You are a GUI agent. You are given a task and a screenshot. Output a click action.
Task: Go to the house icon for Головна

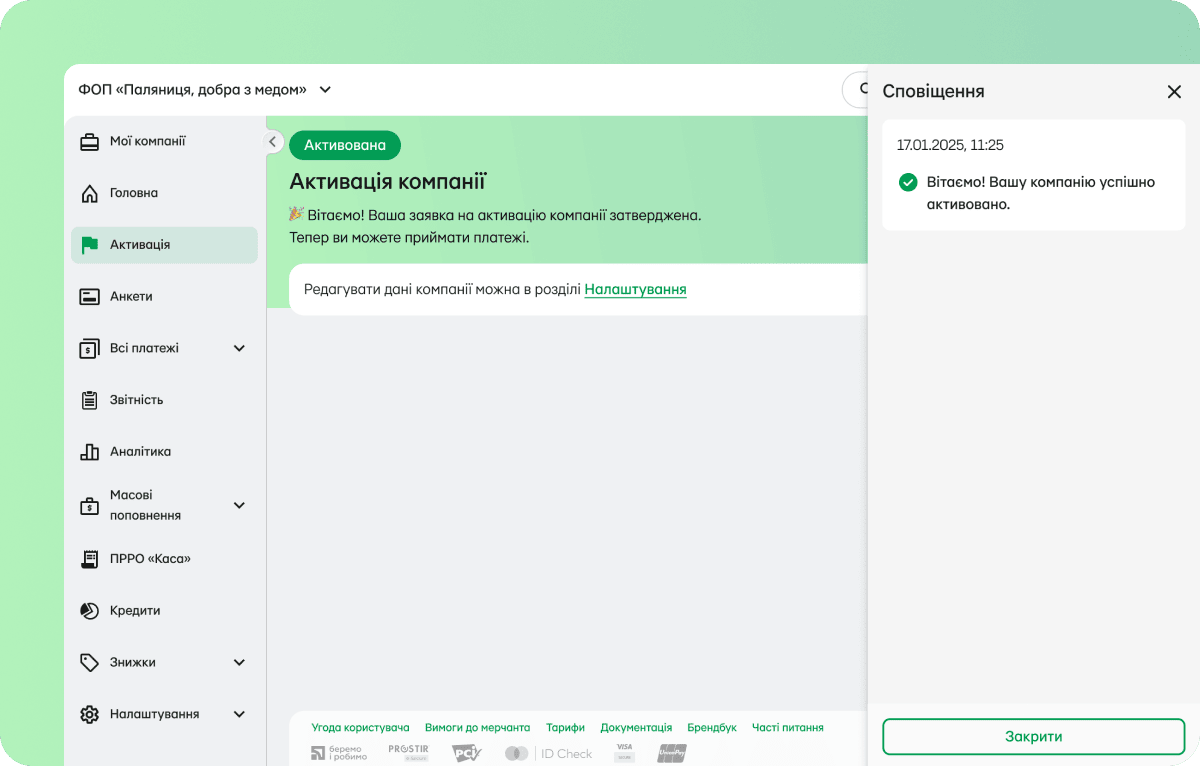point(89,193)
